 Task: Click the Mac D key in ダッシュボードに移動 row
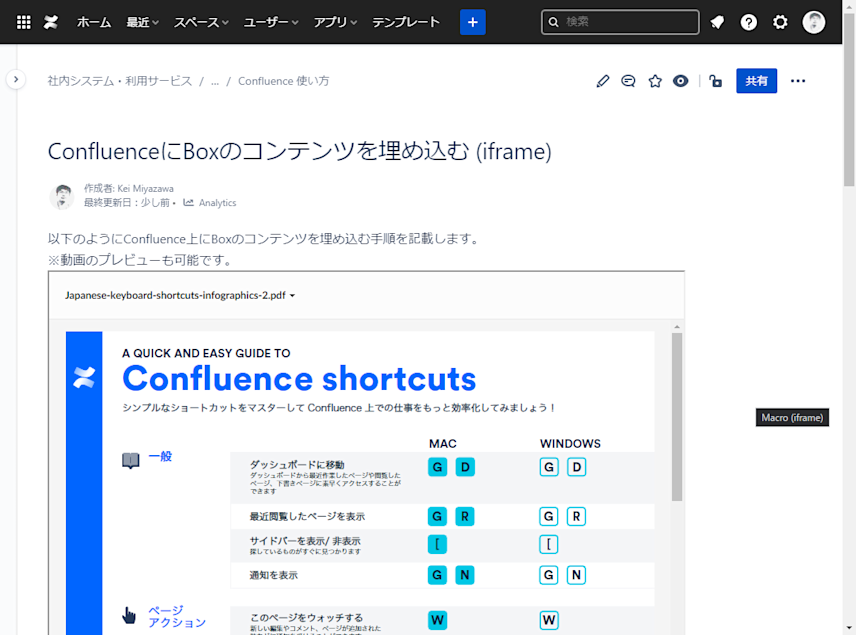click(465, 467)
